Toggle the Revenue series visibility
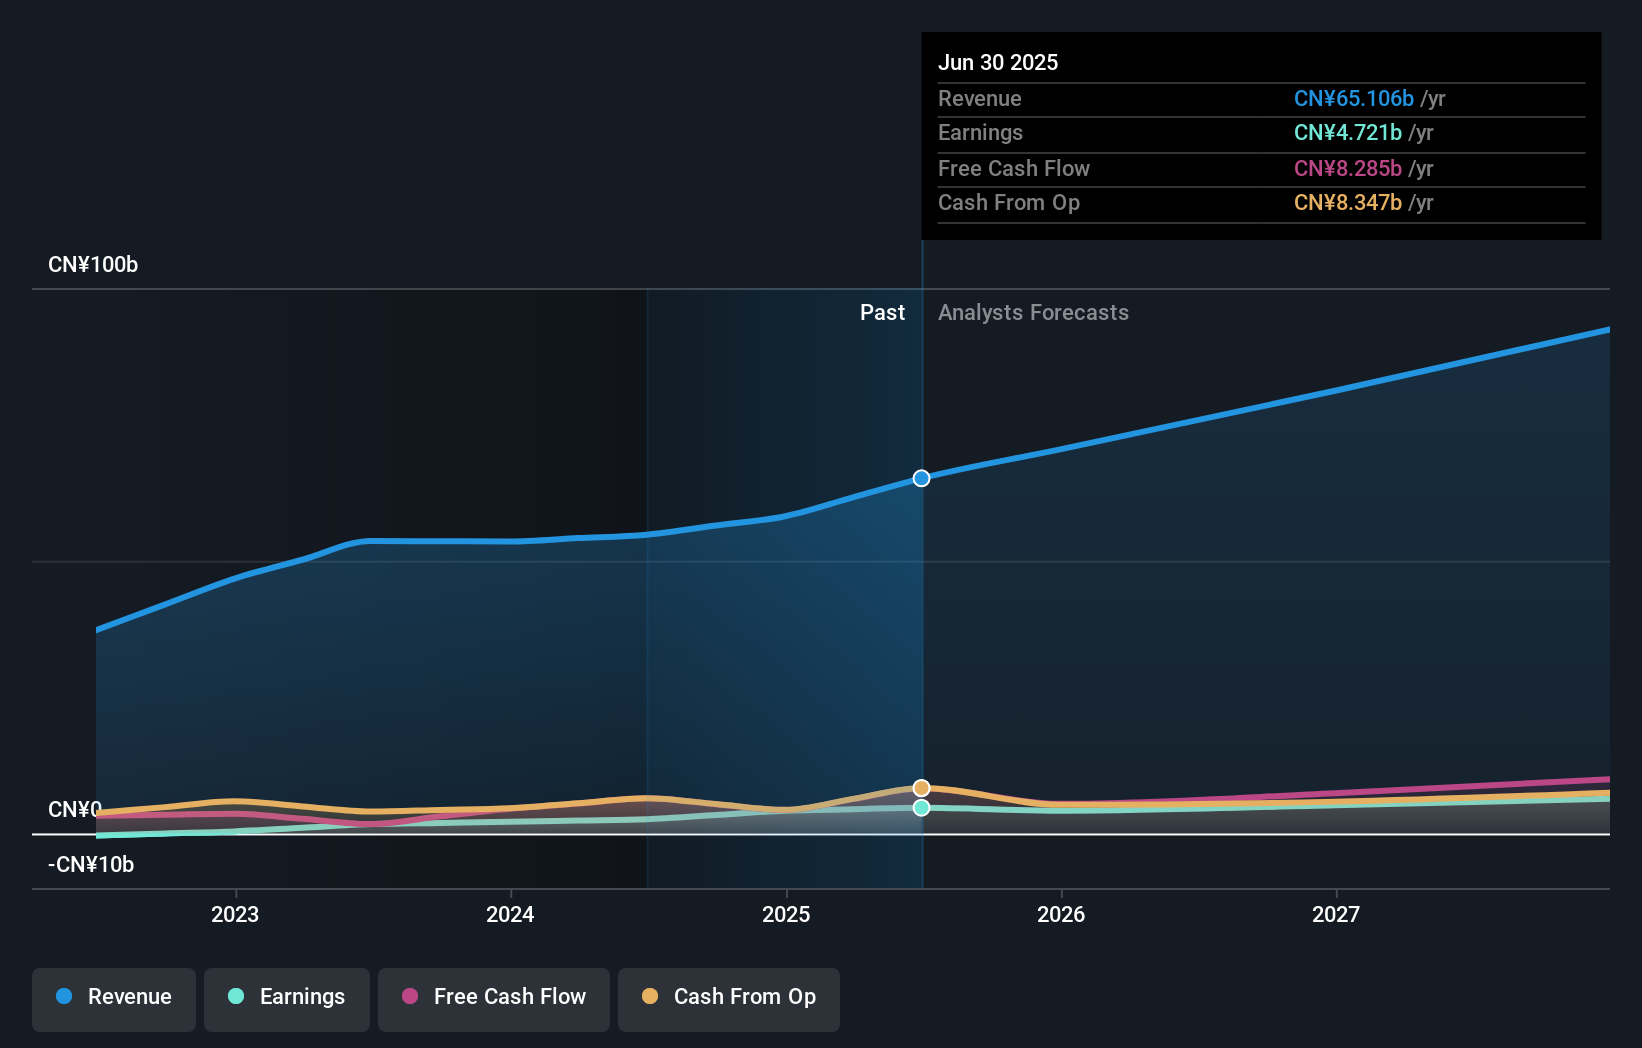Image resolution: width=1642 pixels, height=1048 pixels. (113, 997)
